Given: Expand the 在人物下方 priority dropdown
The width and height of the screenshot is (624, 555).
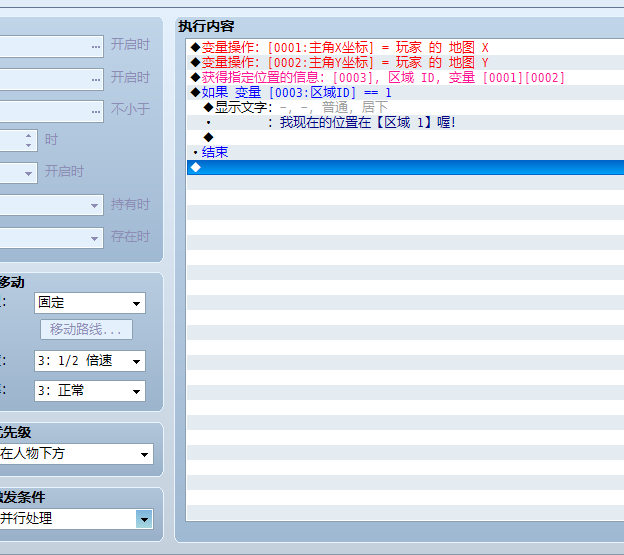Looking at the screenshot, I should [x=75, y=454].
